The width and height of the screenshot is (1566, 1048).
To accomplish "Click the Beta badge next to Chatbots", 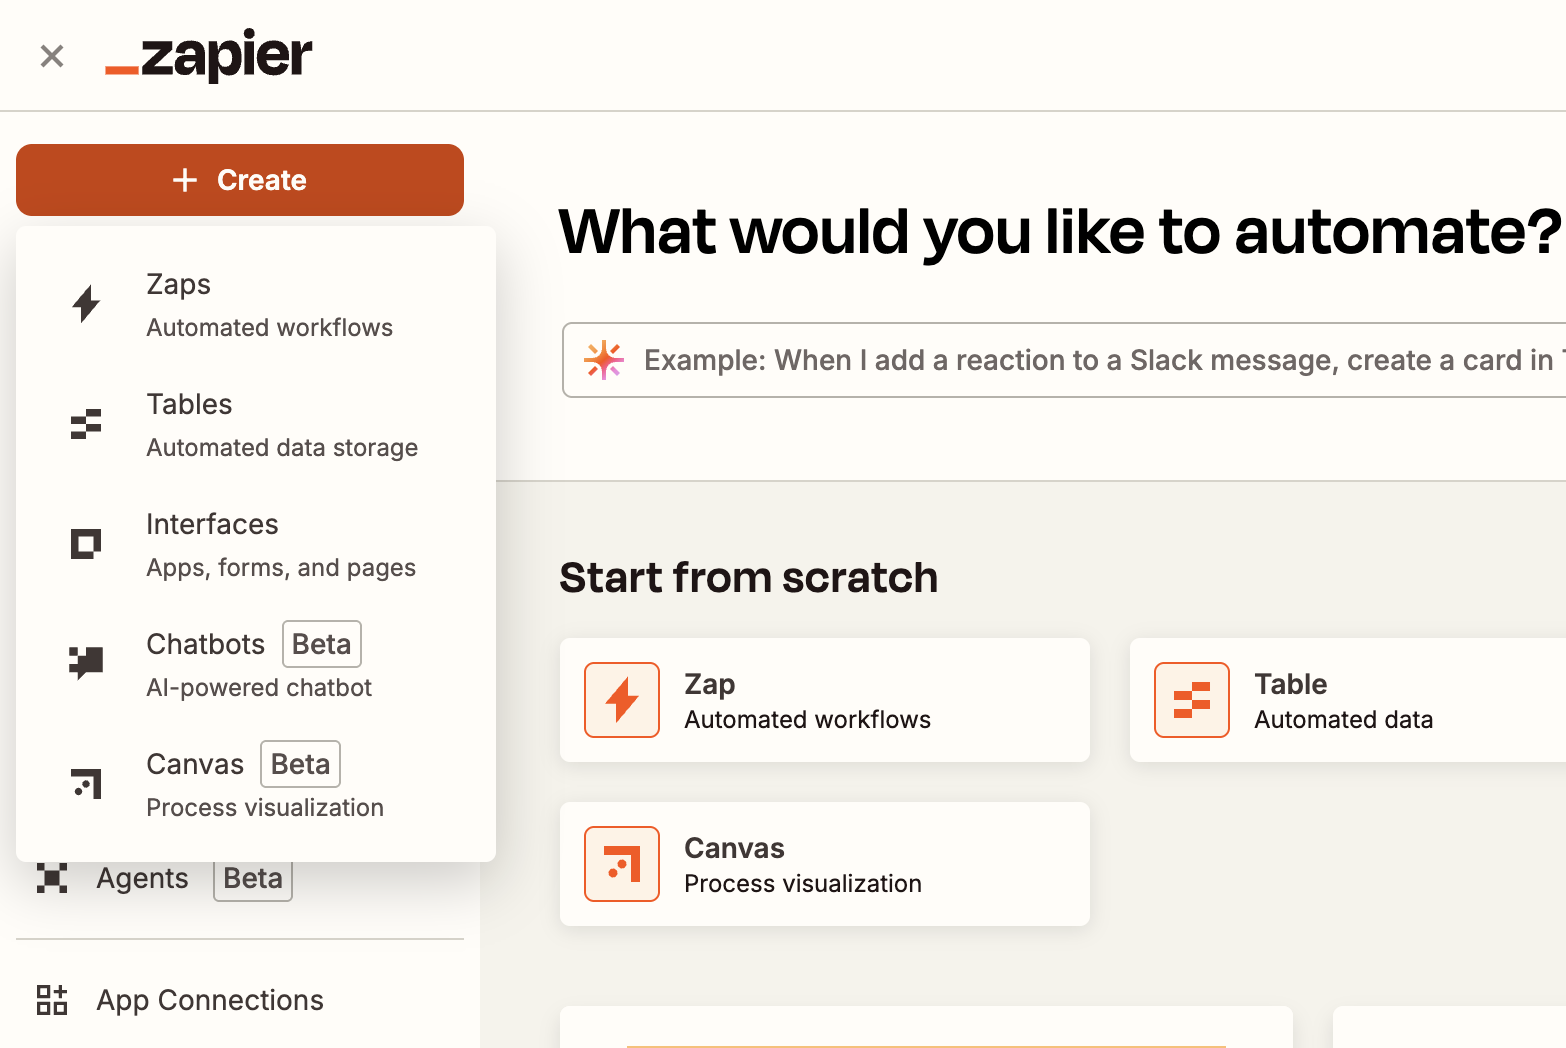I will 322,644.
